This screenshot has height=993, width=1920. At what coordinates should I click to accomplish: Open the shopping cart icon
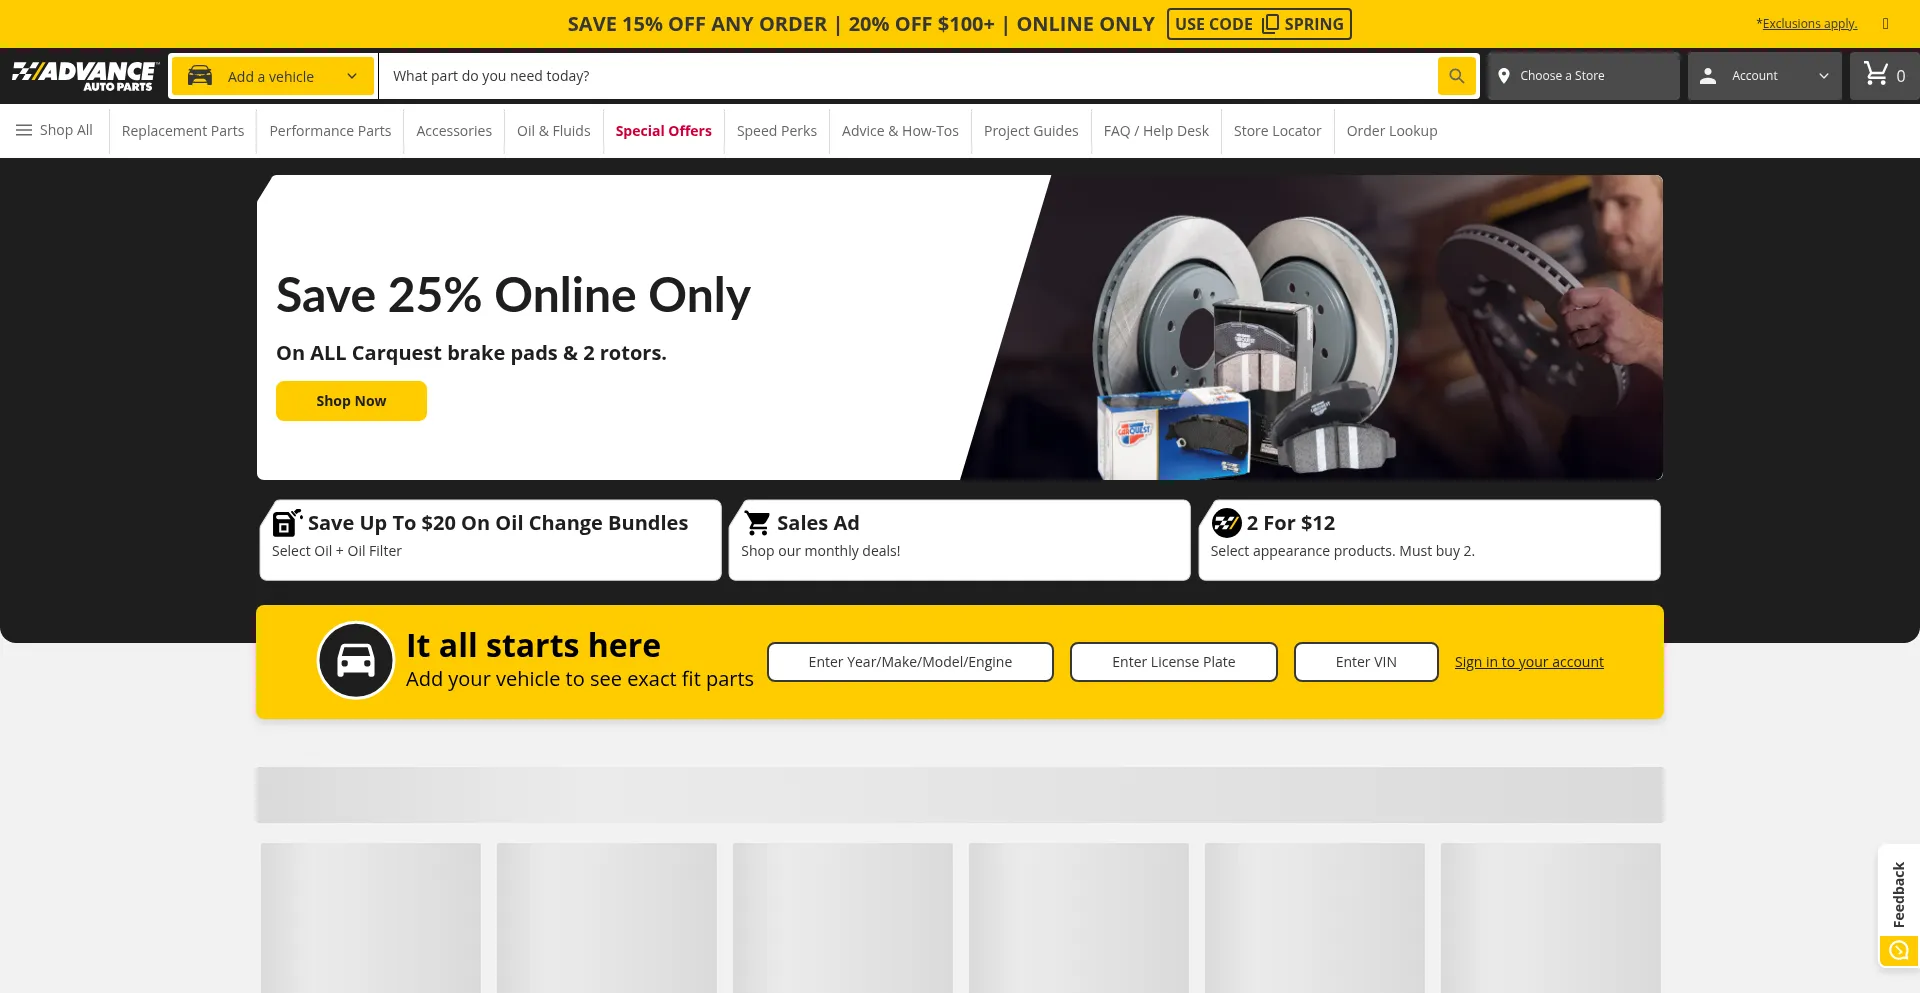[x=1876, y=74]
